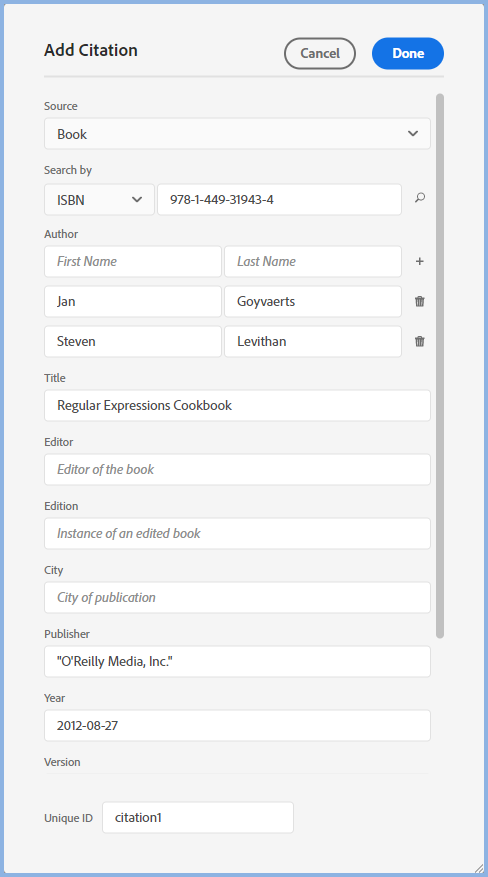The width and height of the screenshot is (488, 877).
Task: Focus the ISBN number search field
Action: (x=279, y=200)
